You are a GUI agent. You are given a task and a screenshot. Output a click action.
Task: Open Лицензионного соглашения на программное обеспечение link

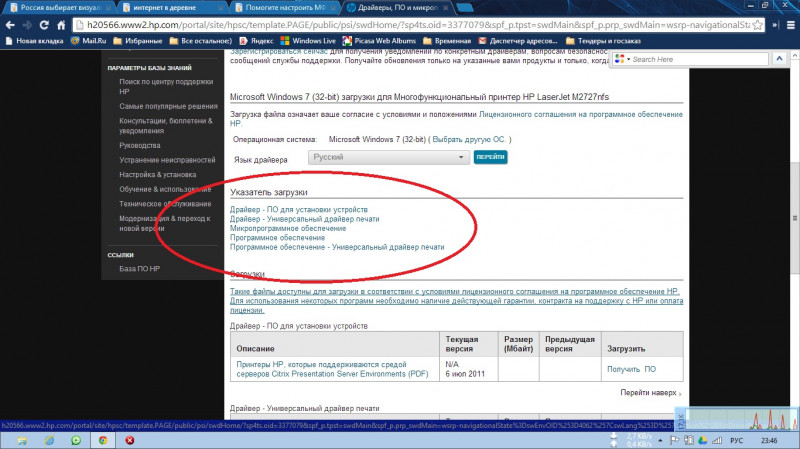(456, 119)
